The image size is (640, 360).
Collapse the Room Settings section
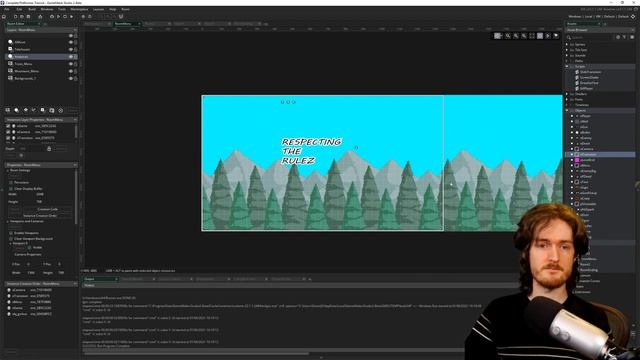(8, 170)
